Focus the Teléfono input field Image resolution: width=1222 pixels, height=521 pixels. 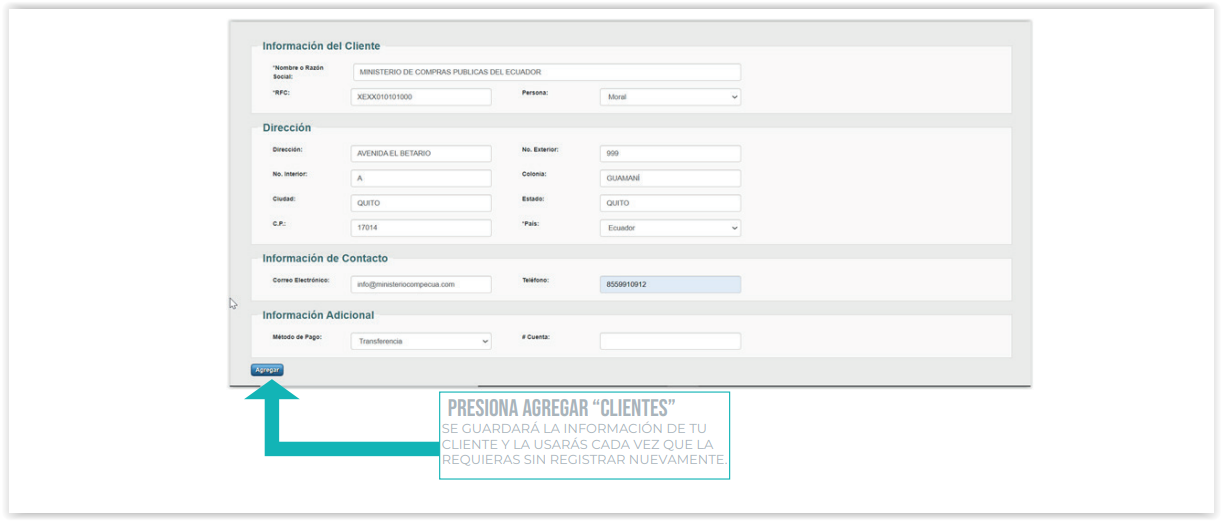pos(670,284)
